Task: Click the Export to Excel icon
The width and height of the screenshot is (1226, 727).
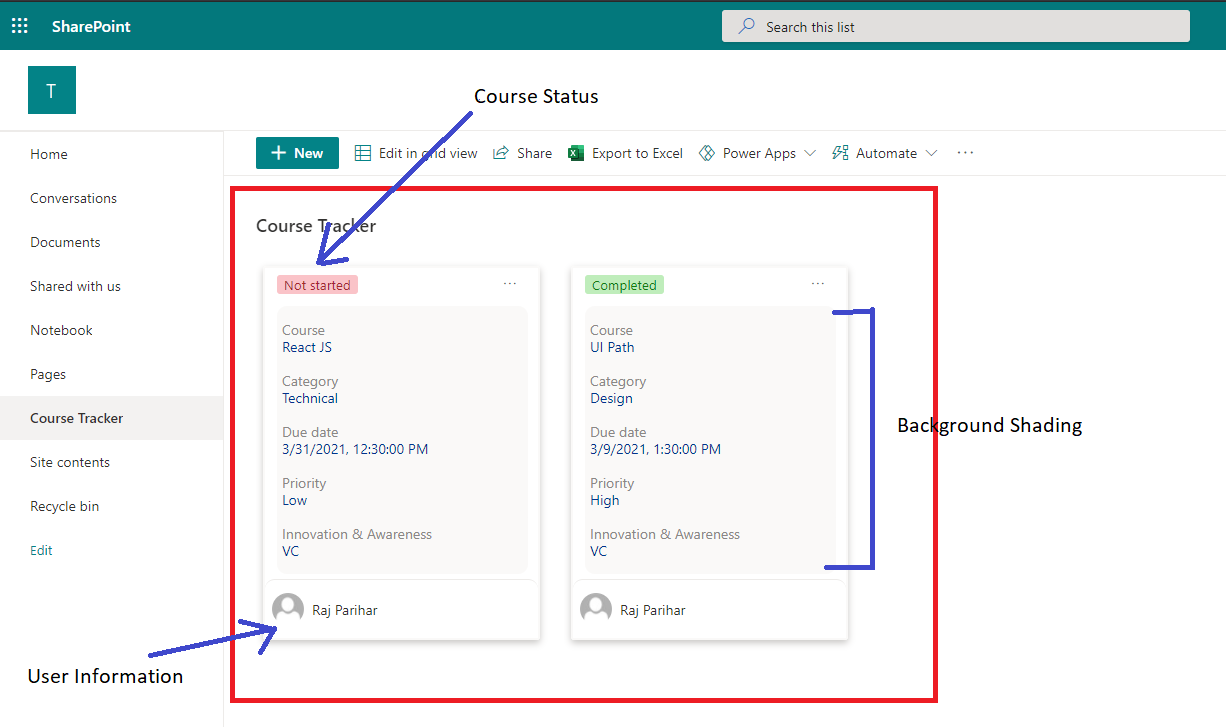Action: [x=575, y=152]
